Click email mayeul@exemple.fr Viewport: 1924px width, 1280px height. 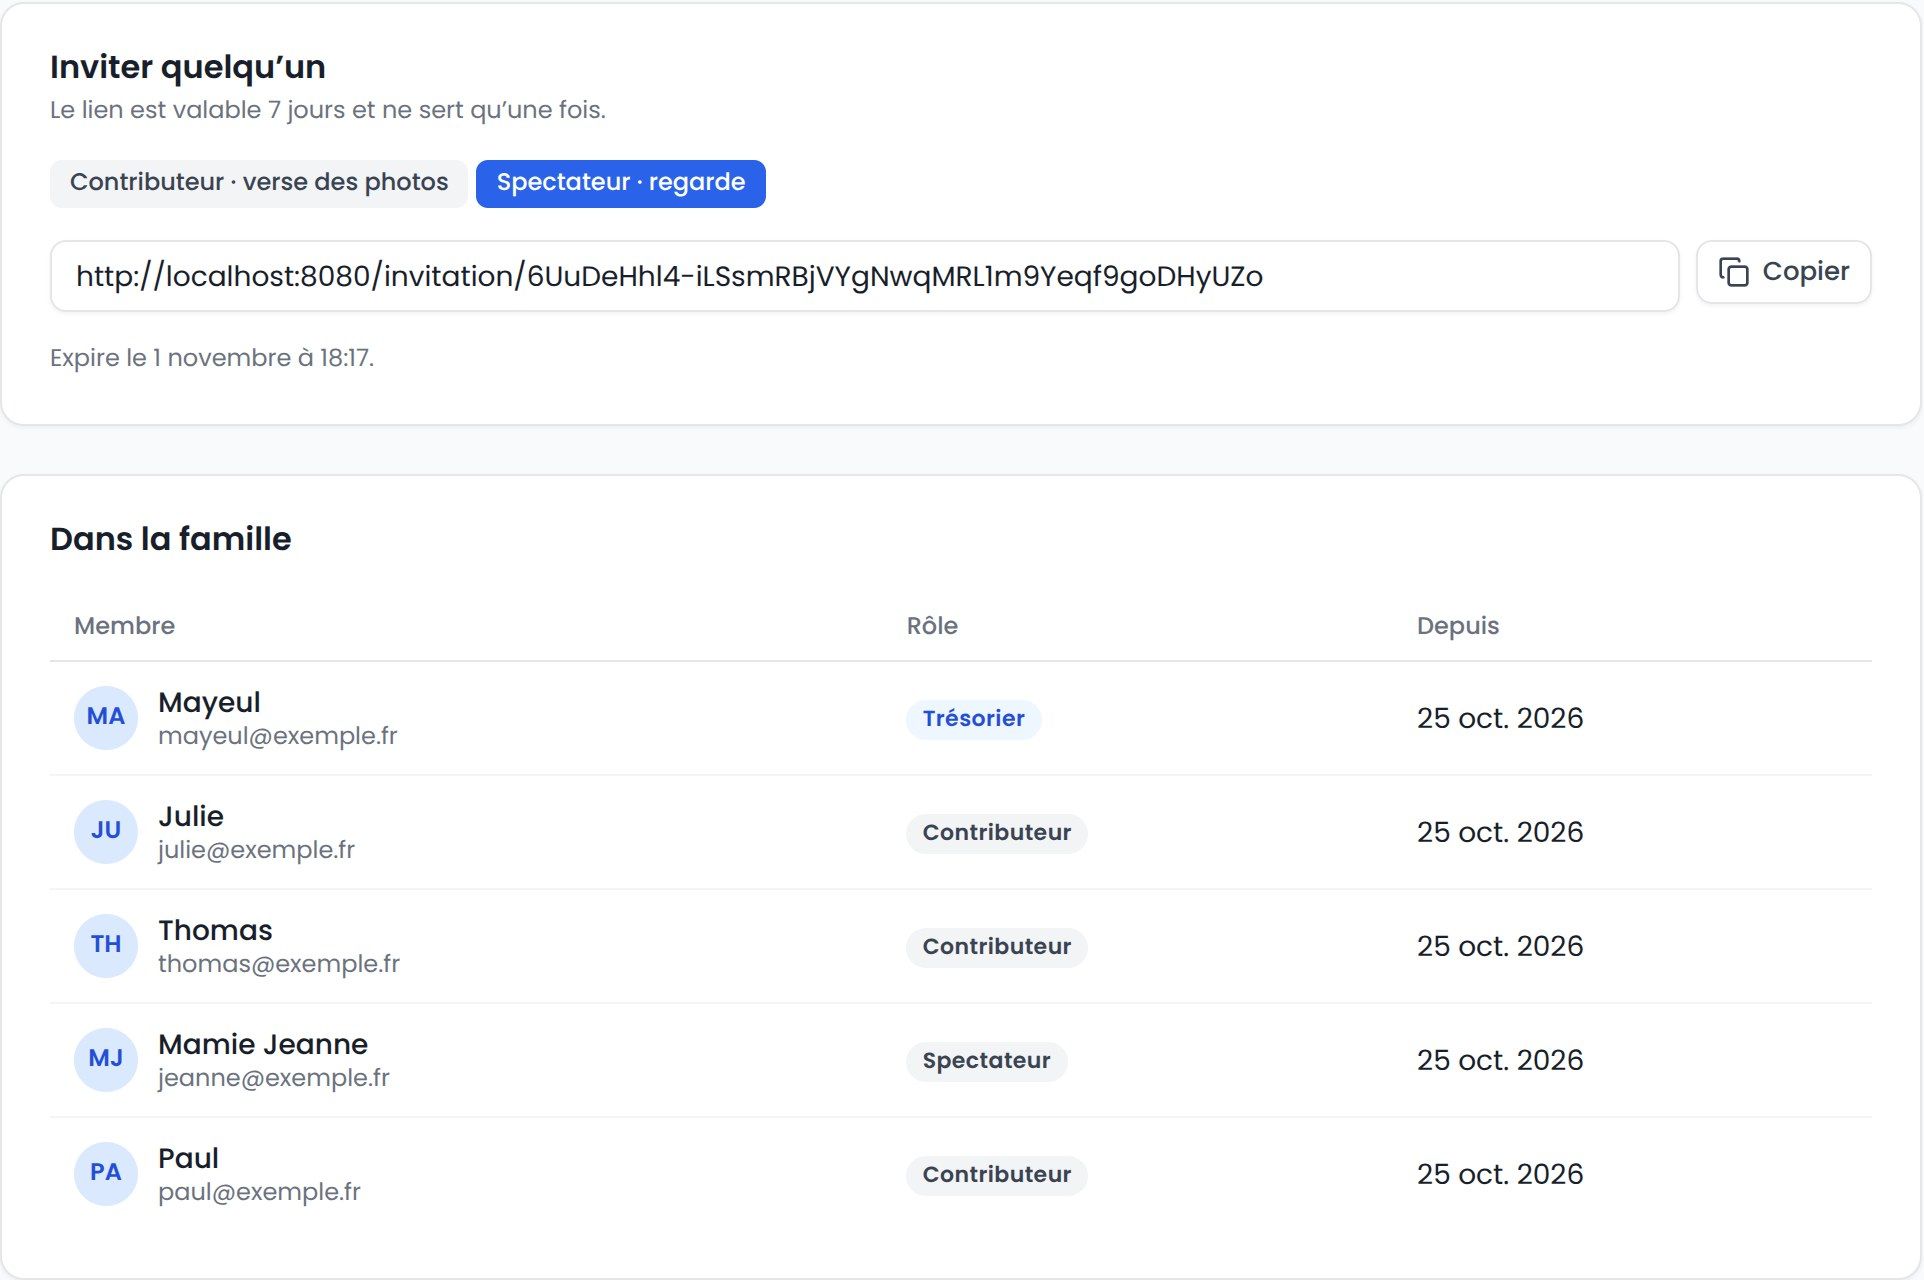pyautogui.click(x=277, y=736)
